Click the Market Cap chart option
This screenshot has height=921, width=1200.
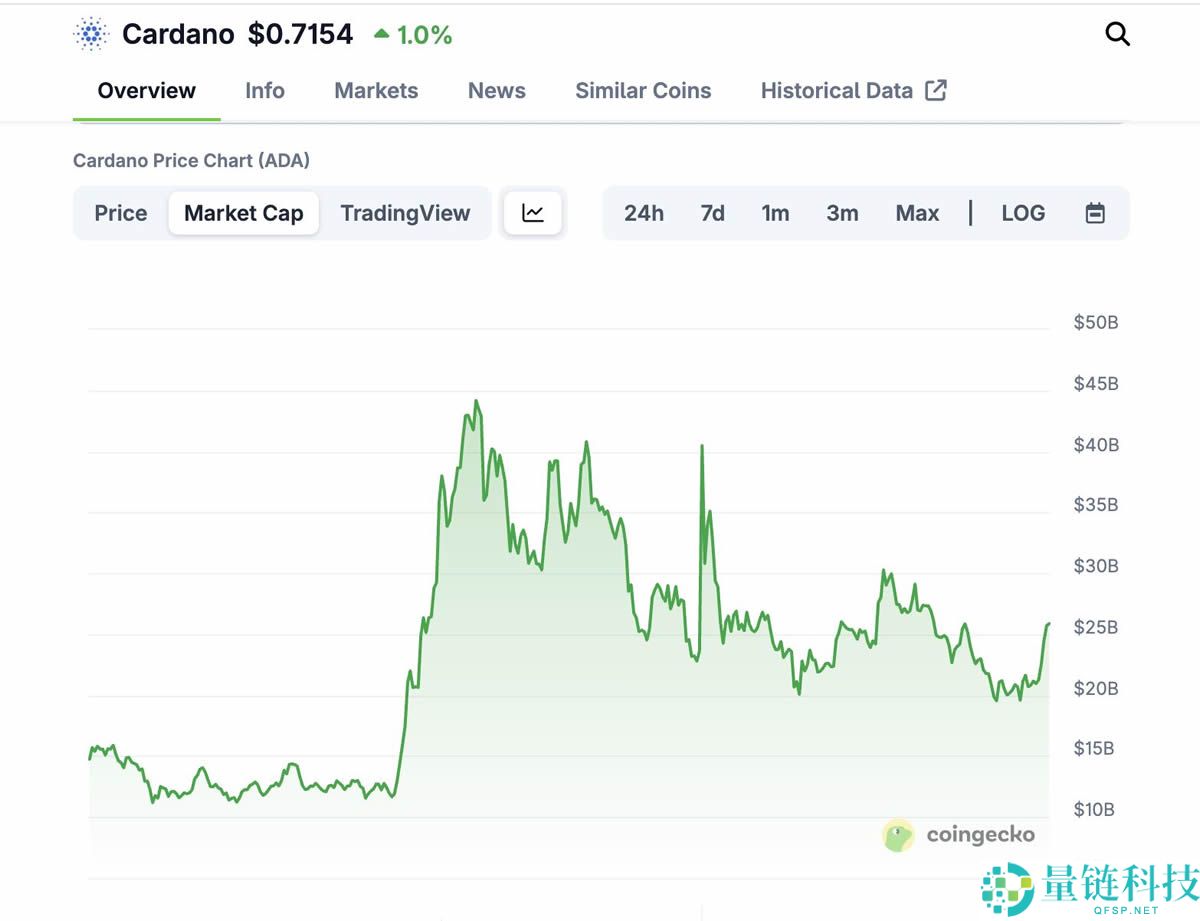click(243, 212)
